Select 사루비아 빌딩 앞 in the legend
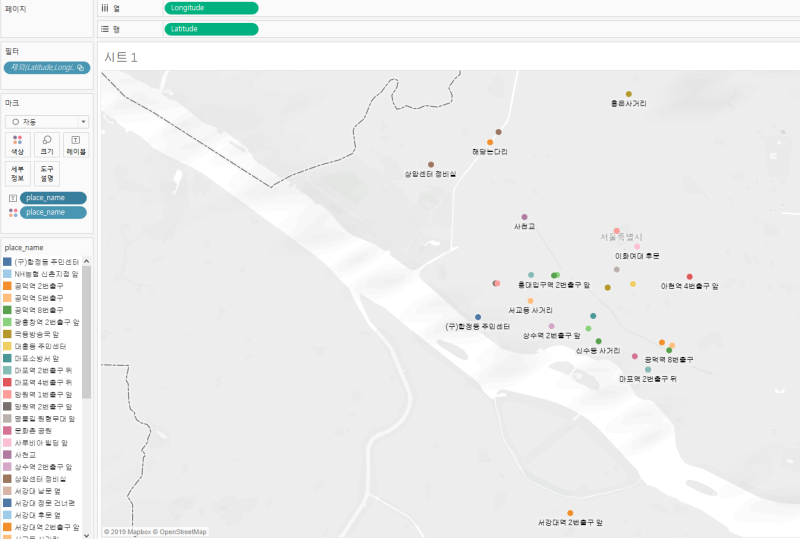The width and height of the screenshot is (800, 539). [41, 443]
